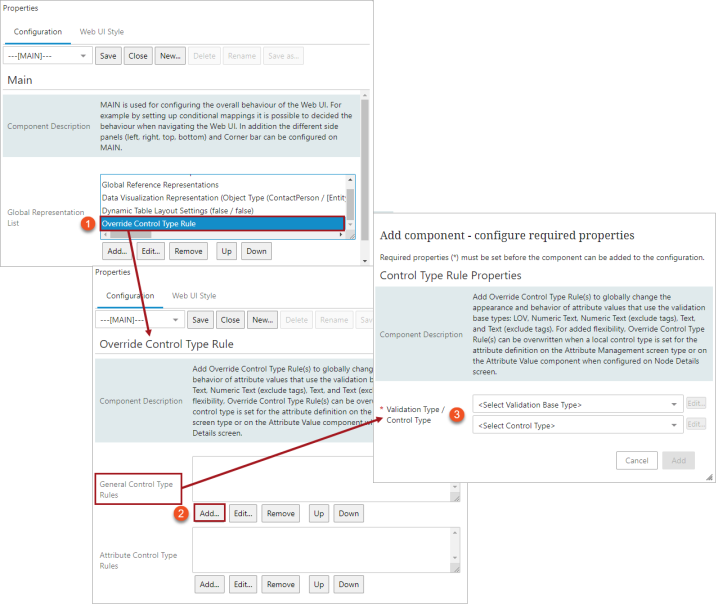The height and width of the screenshot is (604, 718).
Task: Click the Attribute Control Type Rules list box
Action: point(322,550)
